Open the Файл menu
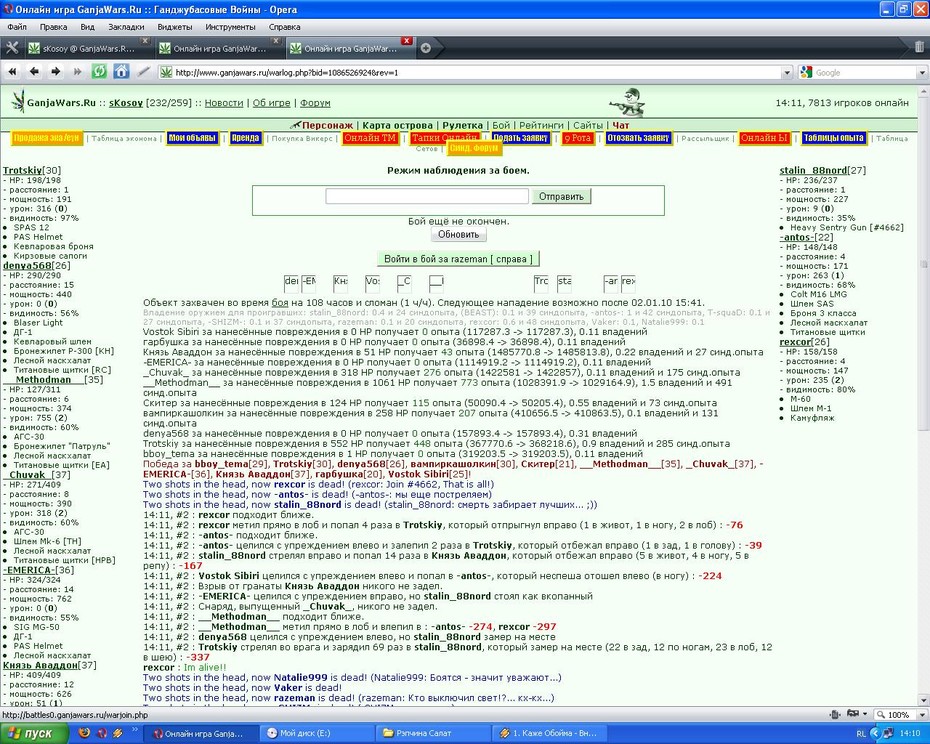The width and height of the screenshot is (930, 744). 17,27
